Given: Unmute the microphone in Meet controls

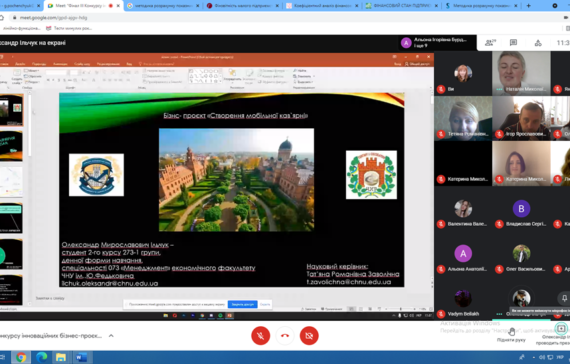Looking at the screenshot, I should (261, 335).
